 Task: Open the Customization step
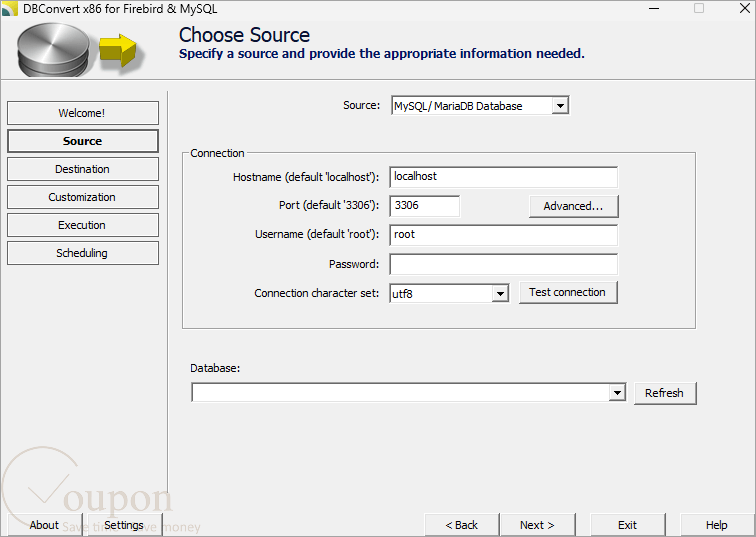[82, 197]
